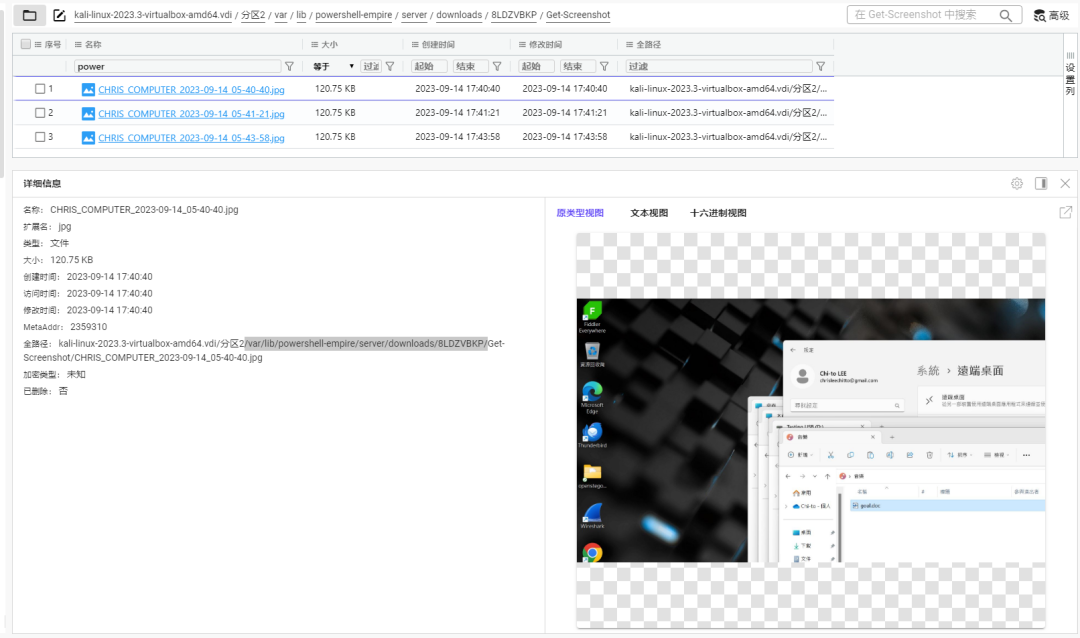
Task: Check the row 2 checkbox
Action: coord(40,113)
